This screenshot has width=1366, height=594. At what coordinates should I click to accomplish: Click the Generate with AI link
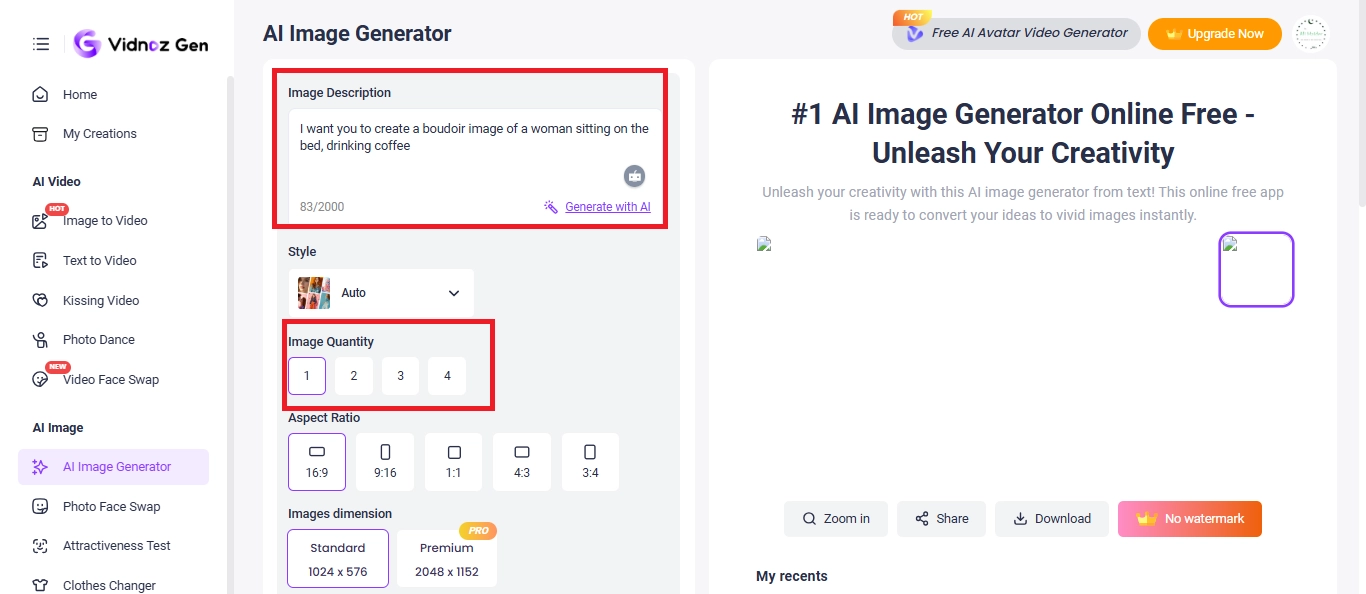pos(606,206)
